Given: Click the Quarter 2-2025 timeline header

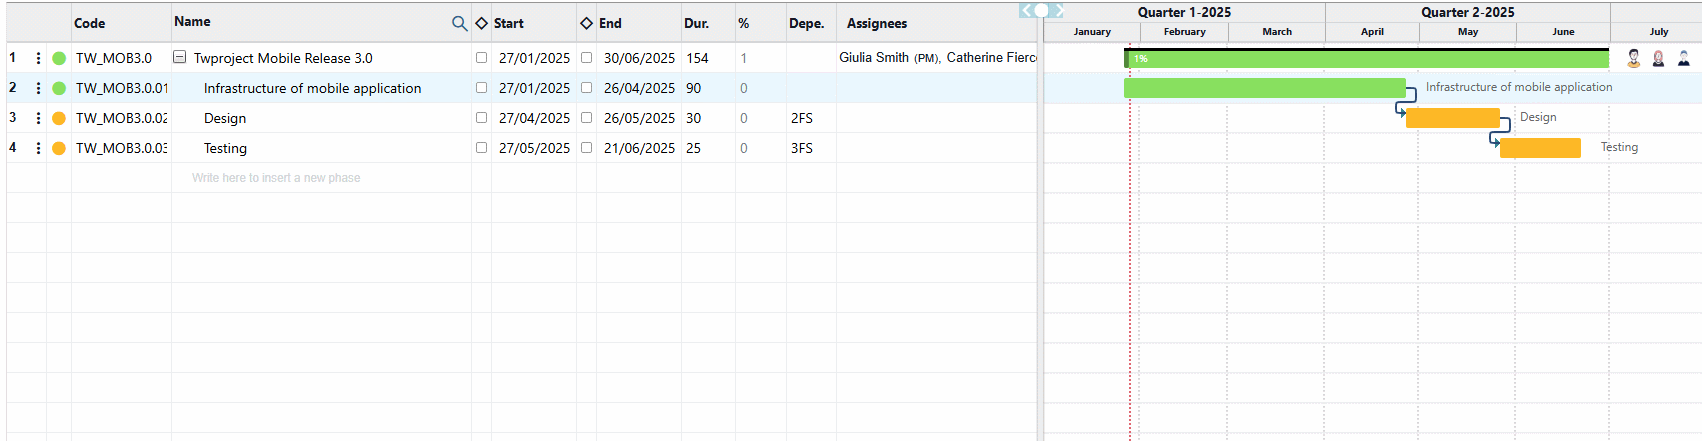Looking at the screenshot, I should (x=1467, y=12).
